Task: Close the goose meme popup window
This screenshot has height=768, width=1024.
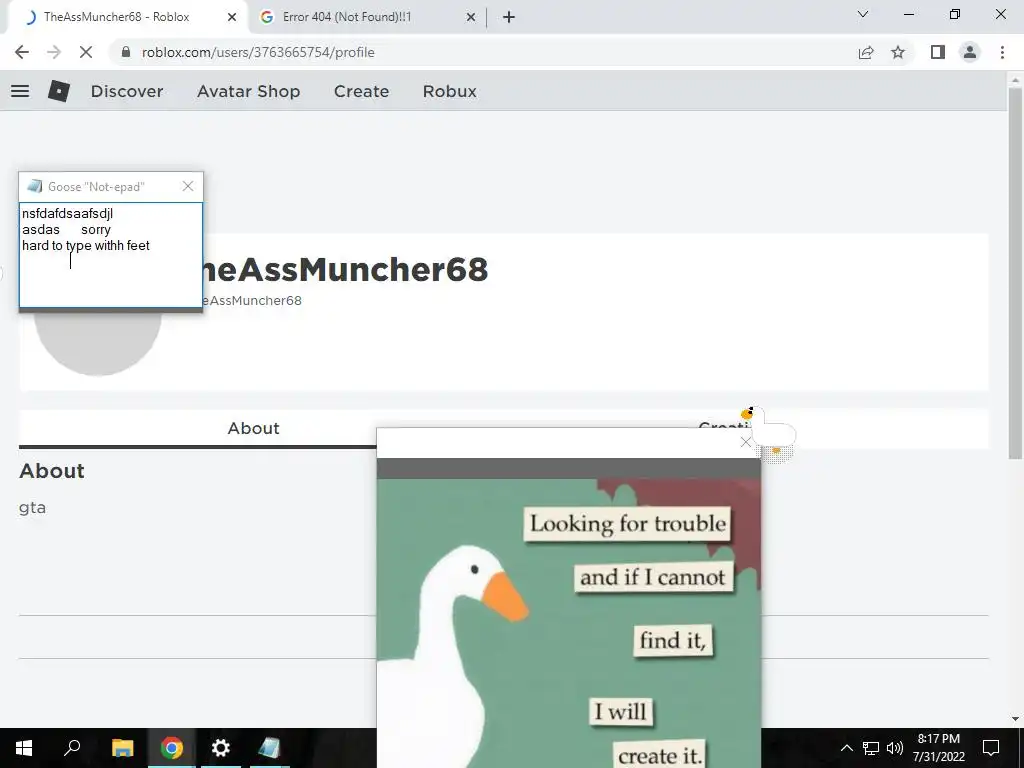Action: pyautogui.click(x=746, y=442)
